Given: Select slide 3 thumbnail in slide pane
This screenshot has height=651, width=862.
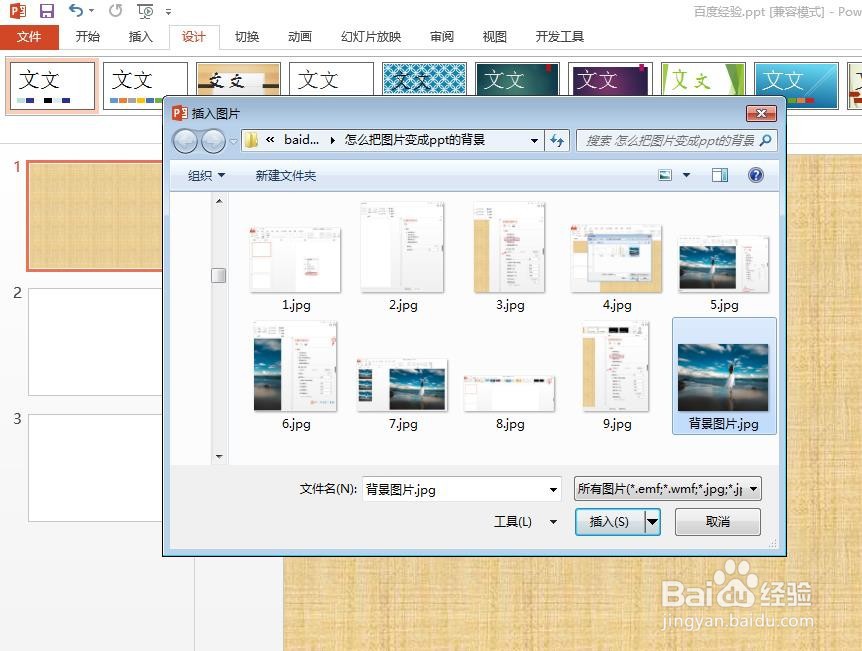Looking at the screenshot, I should click(95, 468).
